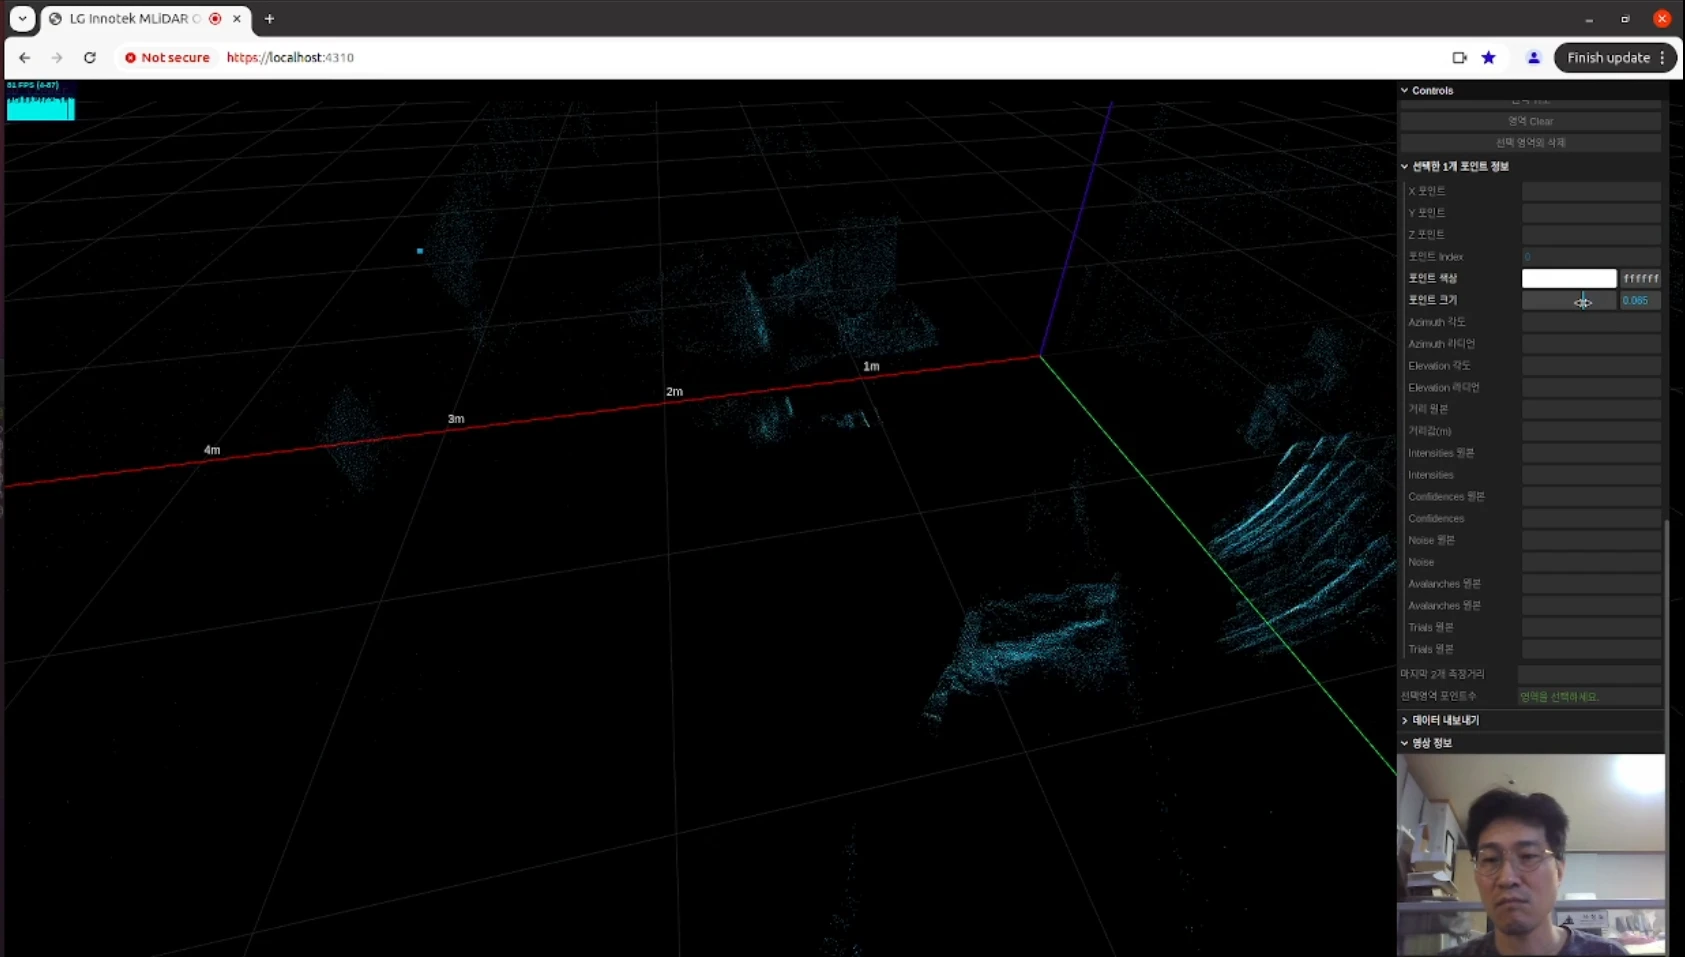
Task: Click the 3m axis distance label
Action: [x=456, y=419]
